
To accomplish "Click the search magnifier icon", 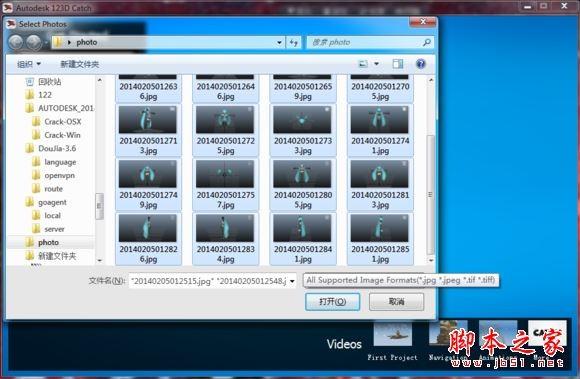I will pyautogui.click(x=427, y=43).
